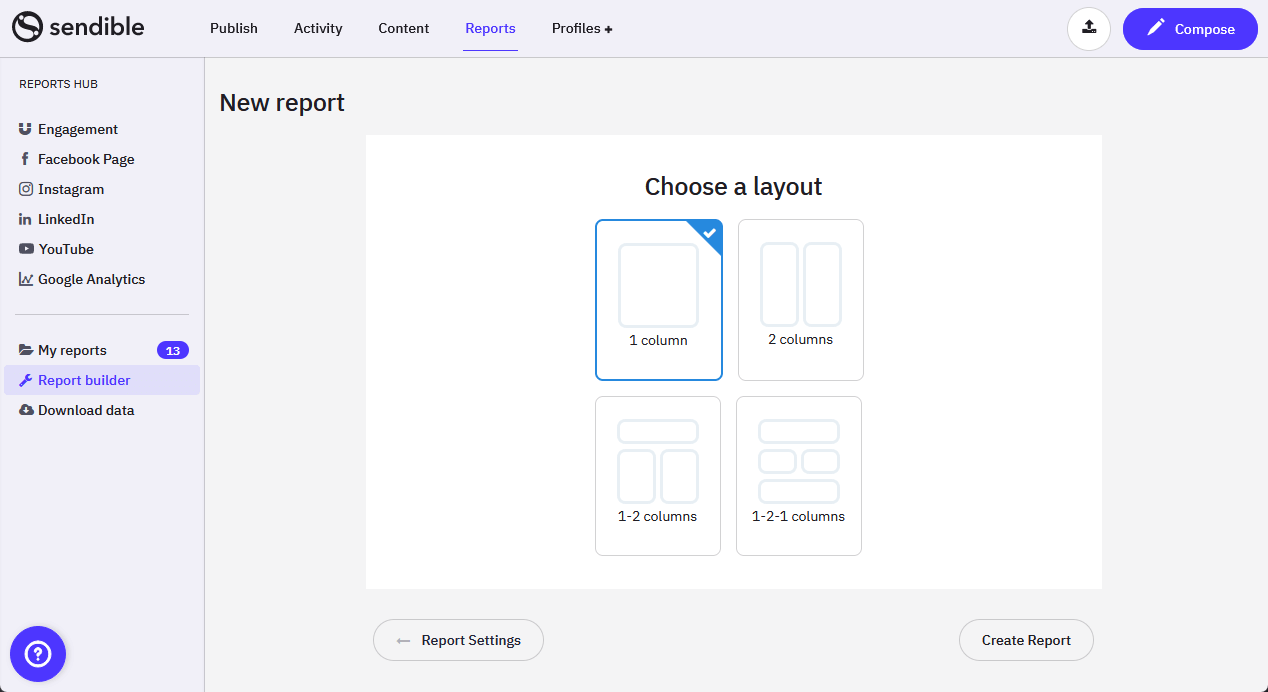This screenshot has width=1268, height=692.
Task: Go back to Report Settings
Action: tap(458, 640)
